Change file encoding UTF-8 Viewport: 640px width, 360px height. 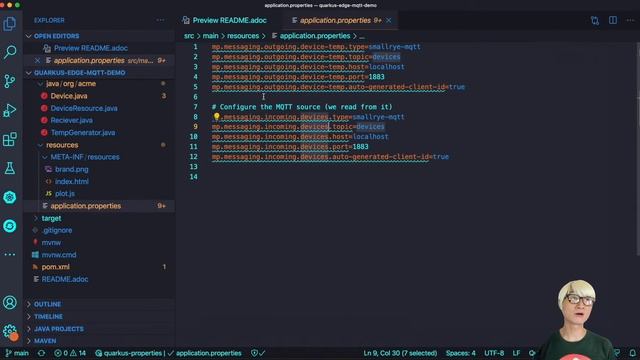494,353
